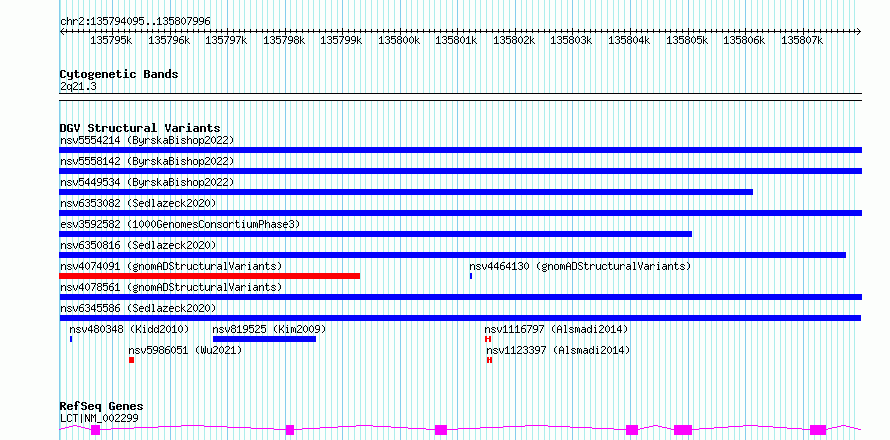Screen dimensions: 890x440
Task: Click the red square nsv5986051 marker
Action: click(x=132, y=360)
